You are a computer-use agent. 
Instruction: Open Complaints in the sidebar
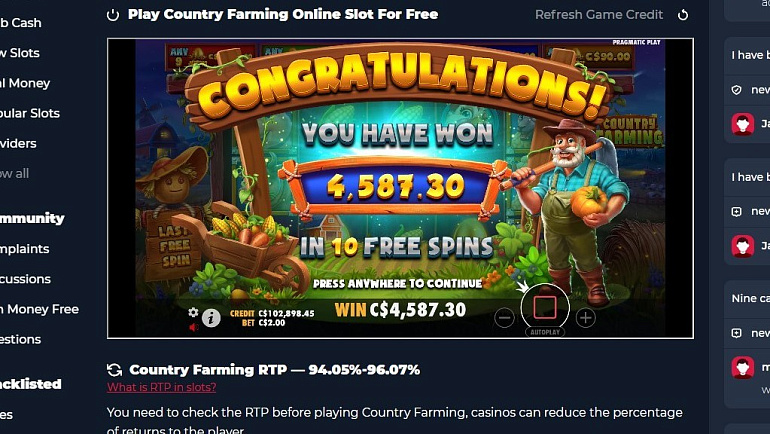tap(24, 249)
